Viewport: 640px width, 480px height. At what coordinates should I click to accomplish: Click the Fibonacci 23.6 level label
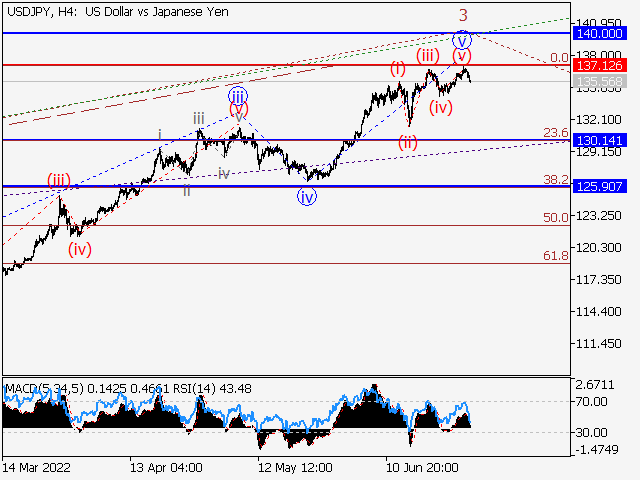pyautogui.click(x=556, y=133)
